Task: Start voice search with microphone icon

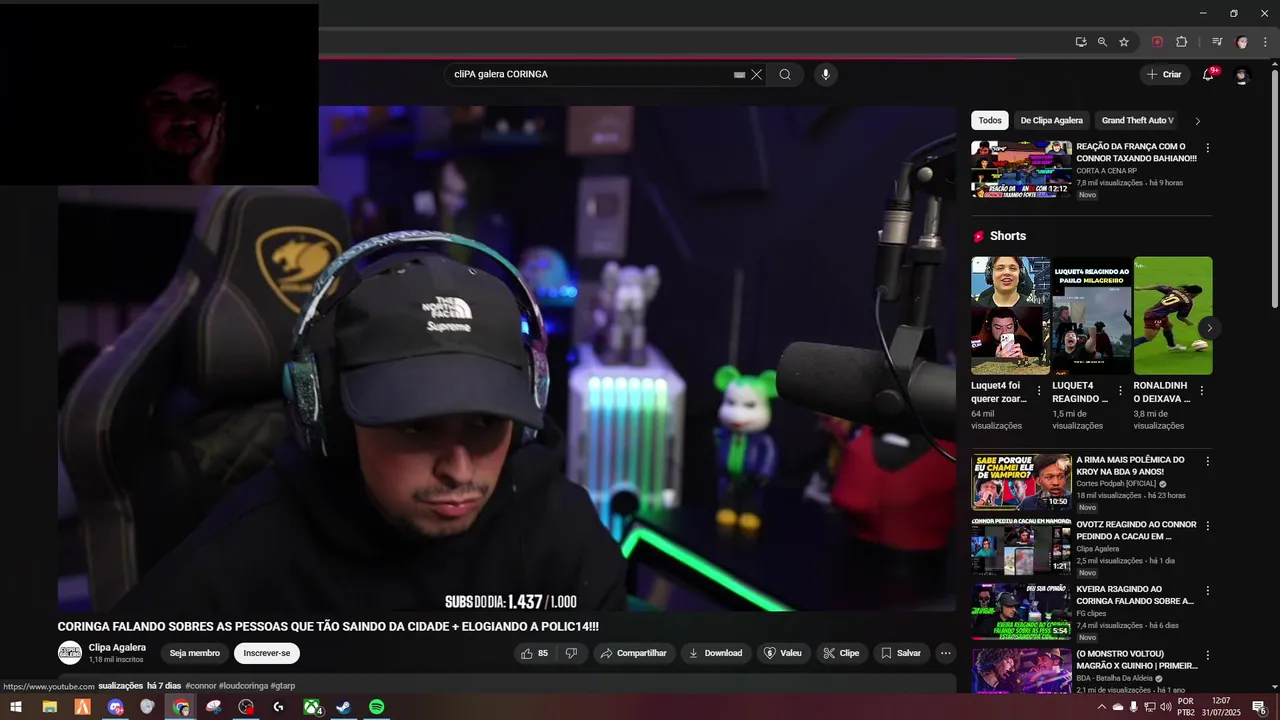Action: [825, 74]
